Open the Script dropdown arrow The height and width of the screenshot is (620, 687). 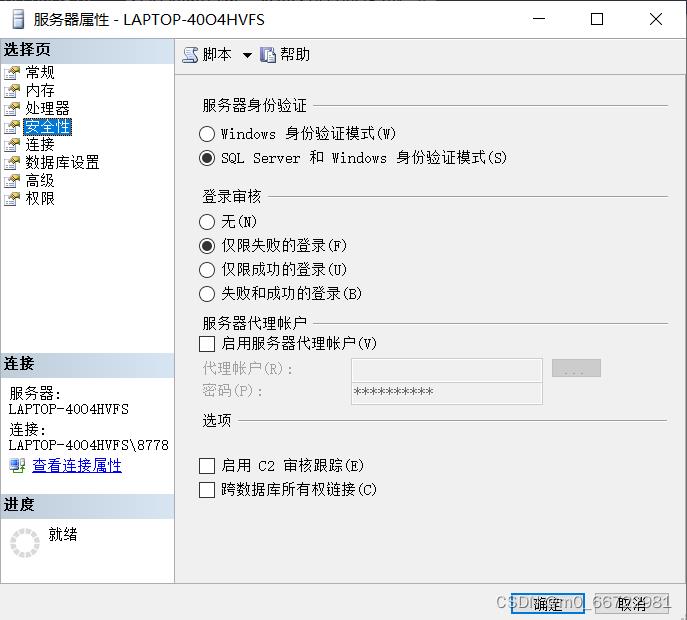(x=247, y=55)
